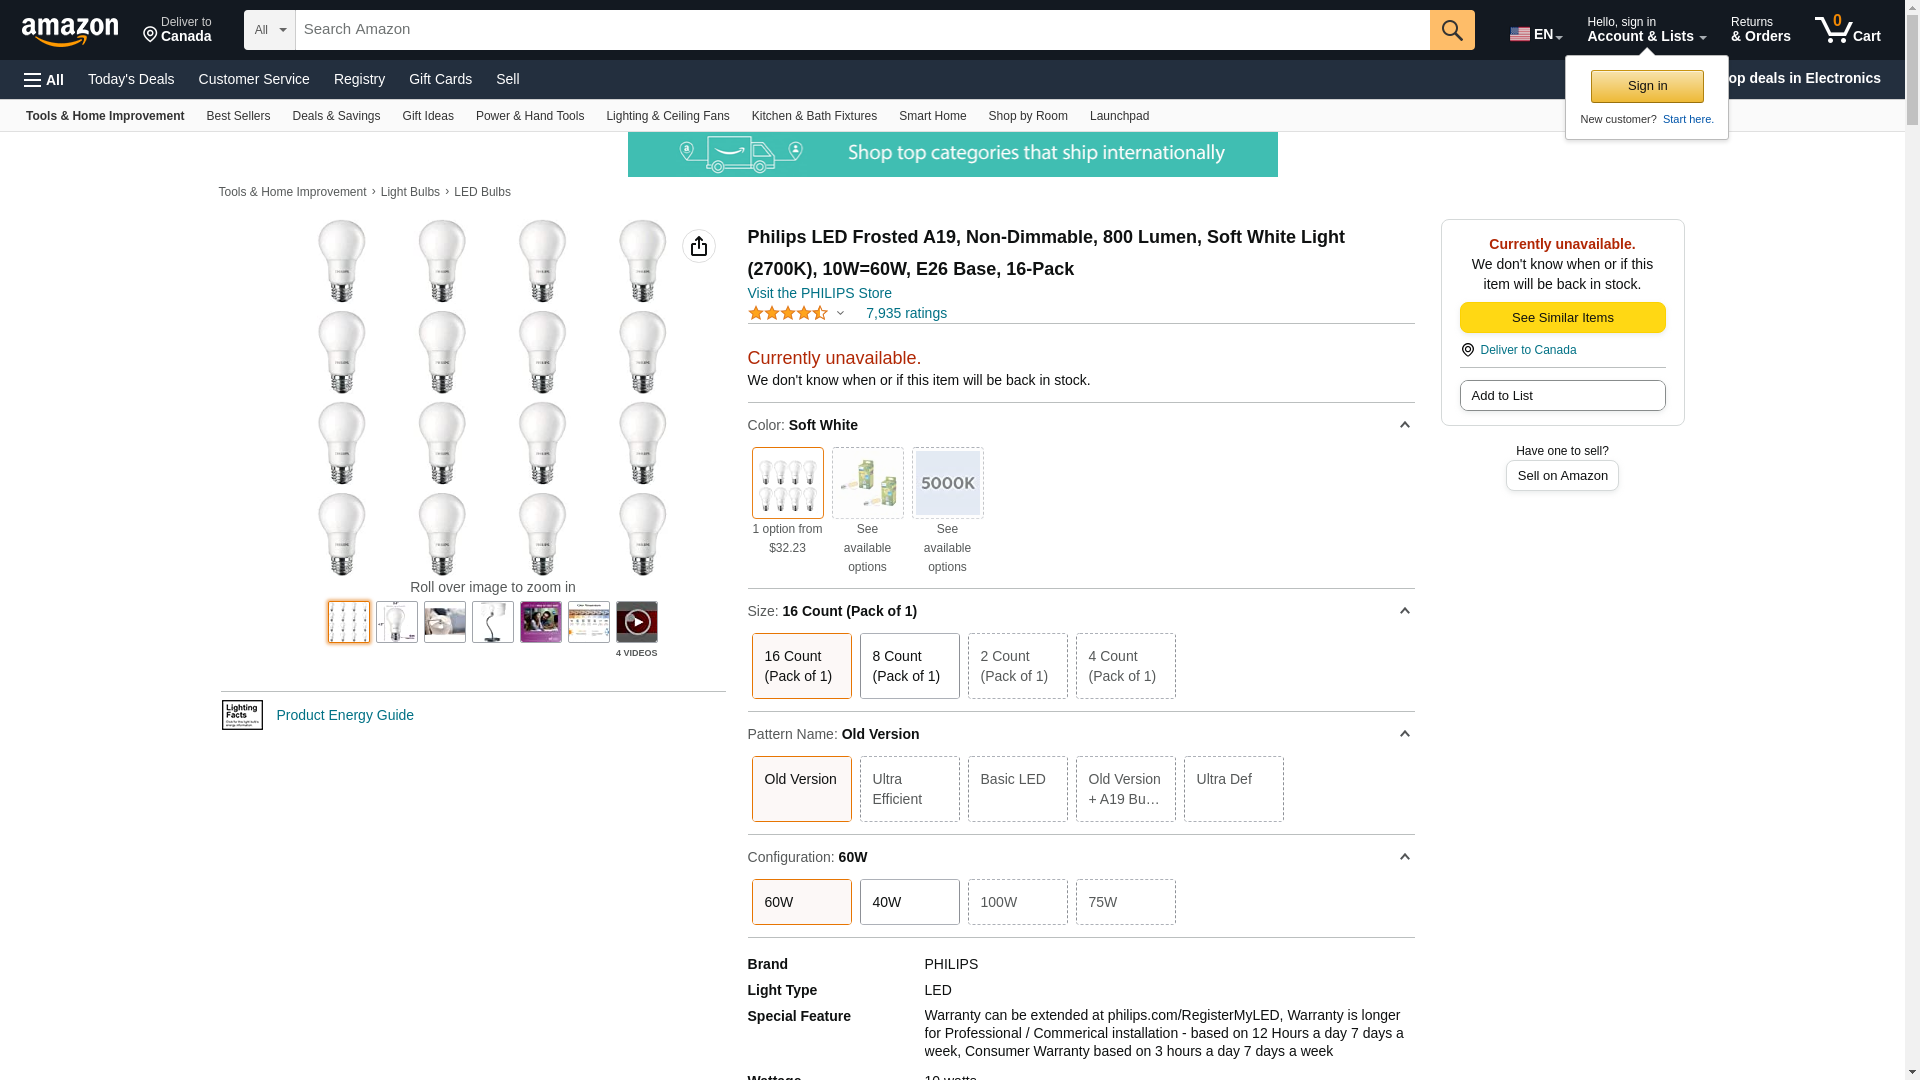Expand the star ratings breakdown popover
1920x1080 pixels.
pos(840,313)
